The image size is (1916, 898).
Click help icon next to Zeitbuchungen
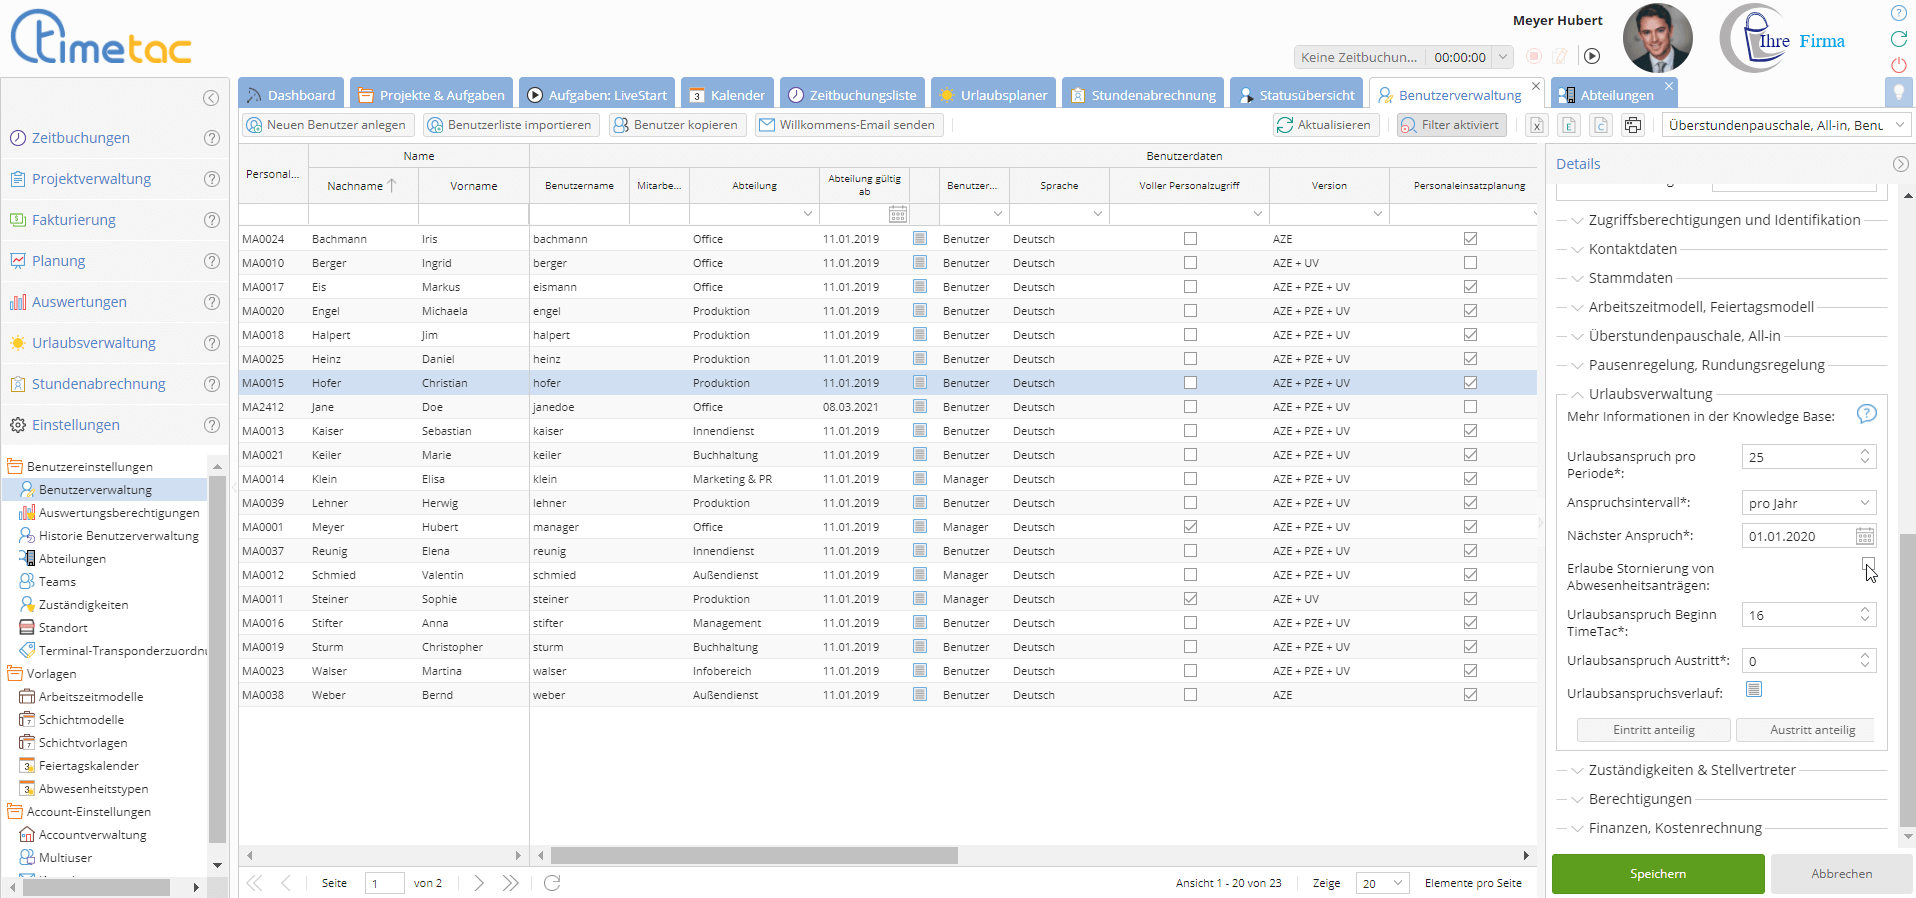[x=212, y=138]
